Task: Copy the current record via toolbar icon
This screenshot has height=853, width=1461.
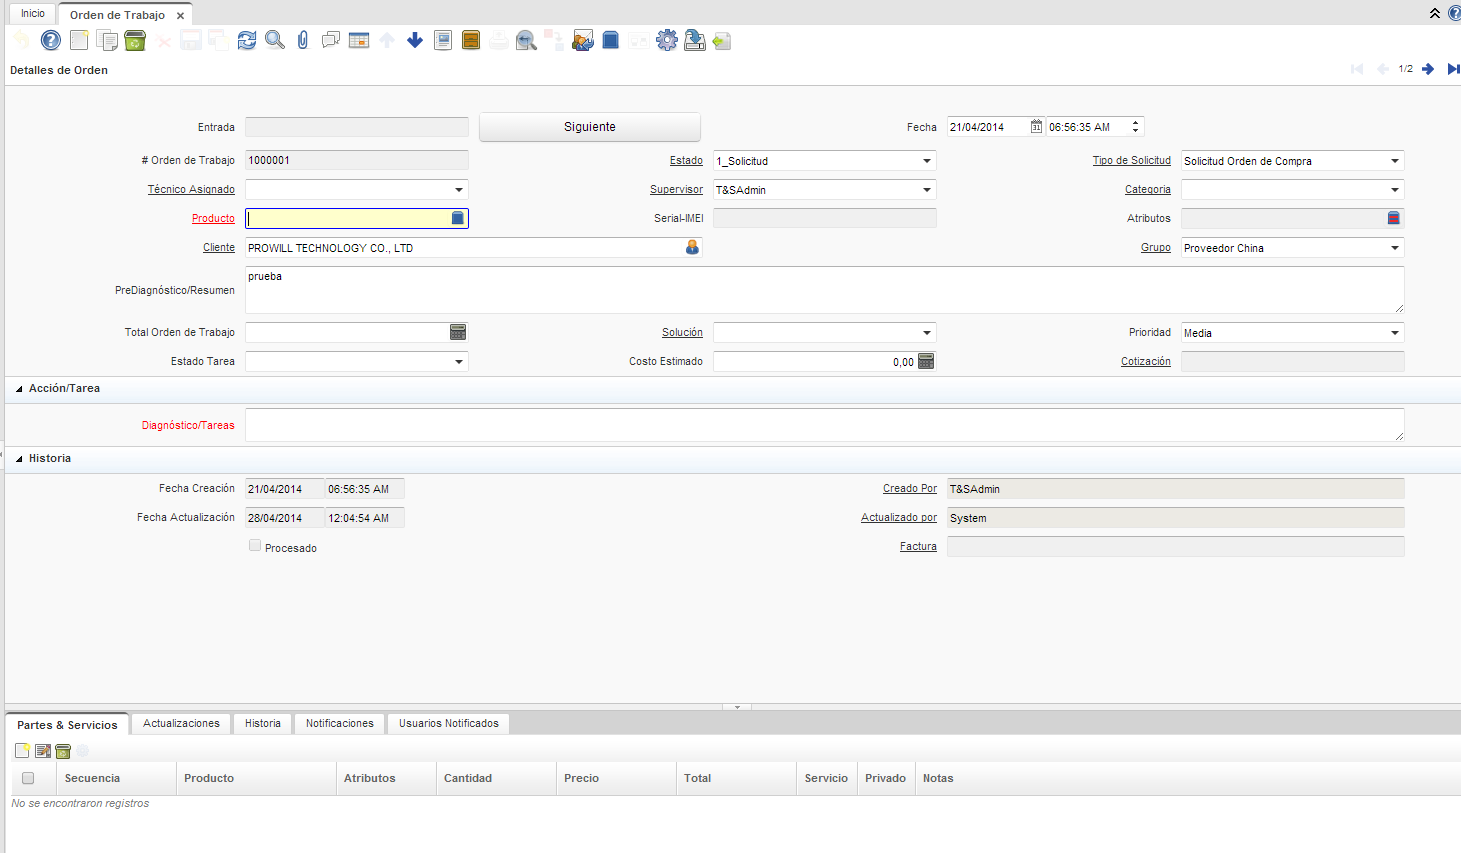Action: (x=107, y=40)
